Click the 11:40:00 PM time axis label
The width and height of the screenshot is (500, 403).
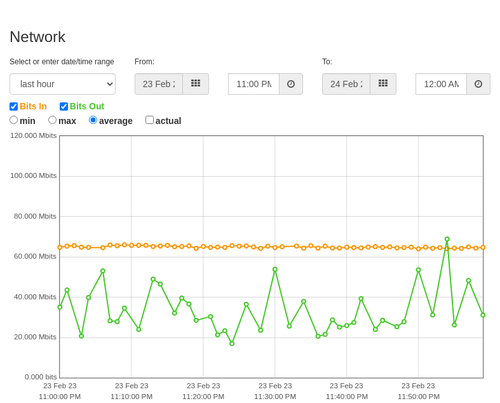click(347, 397)
